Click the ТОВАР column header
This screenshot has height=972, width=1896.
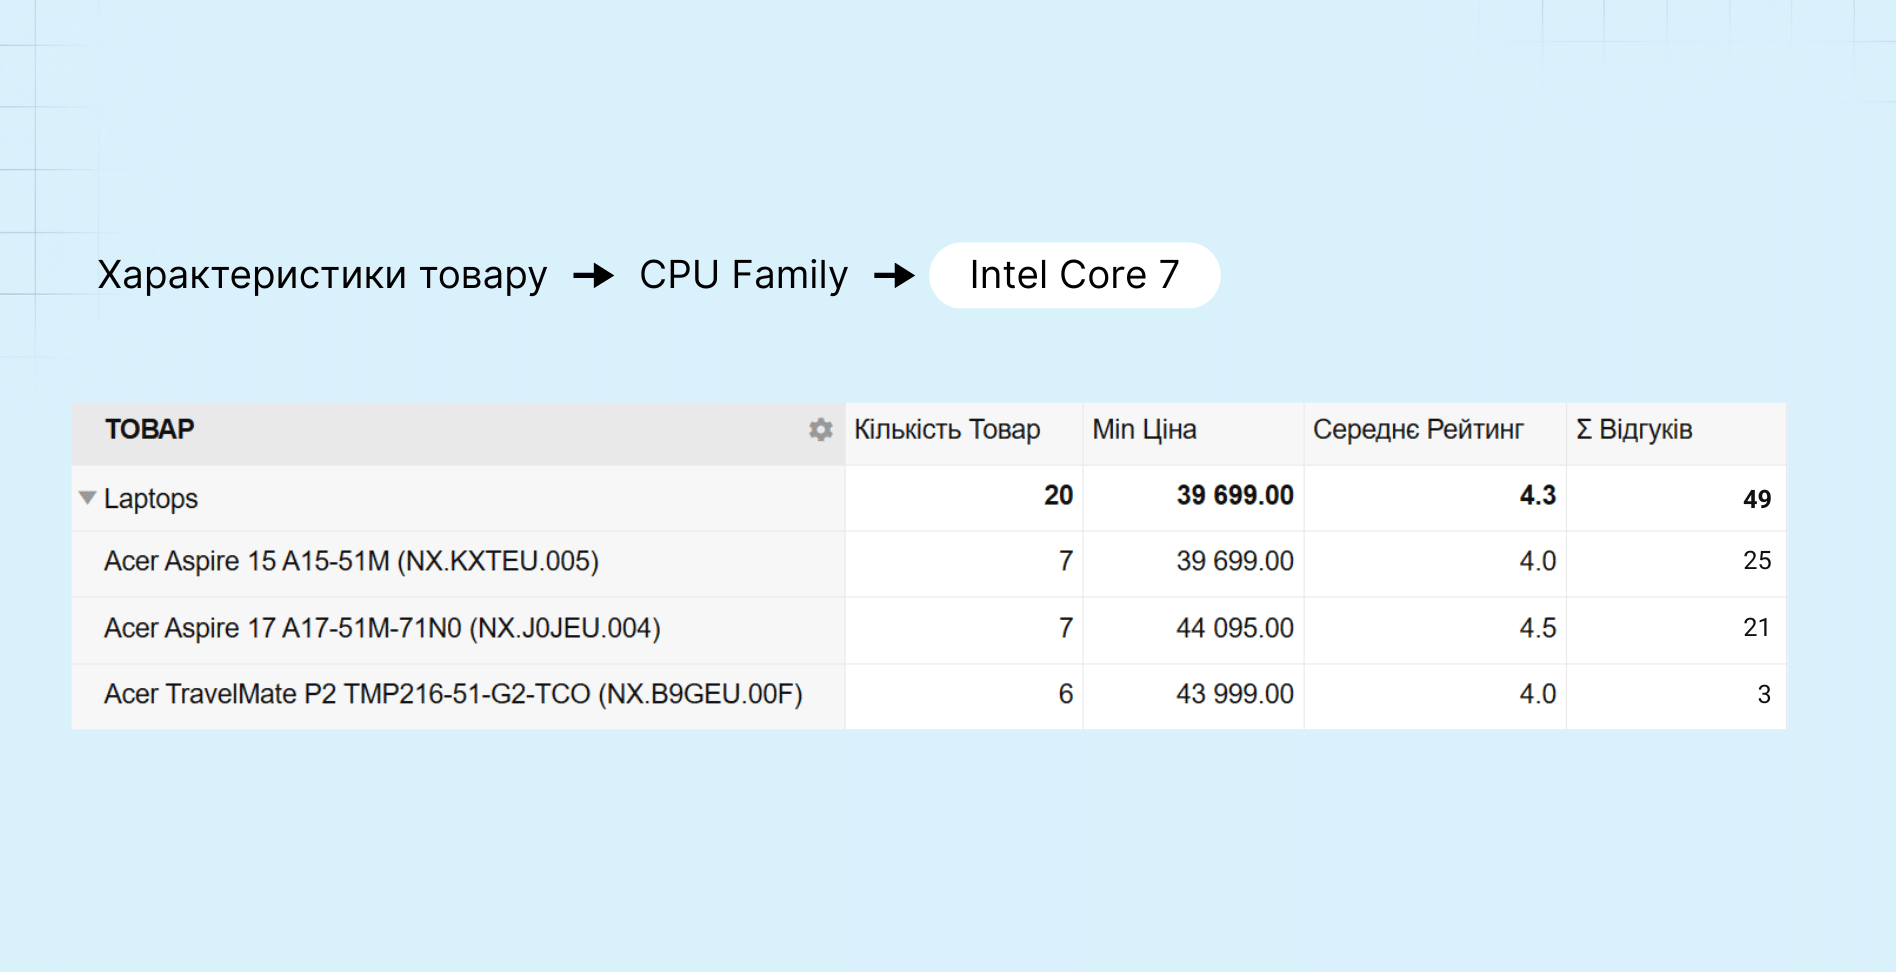pyautogui.click(x=150, y=430)
